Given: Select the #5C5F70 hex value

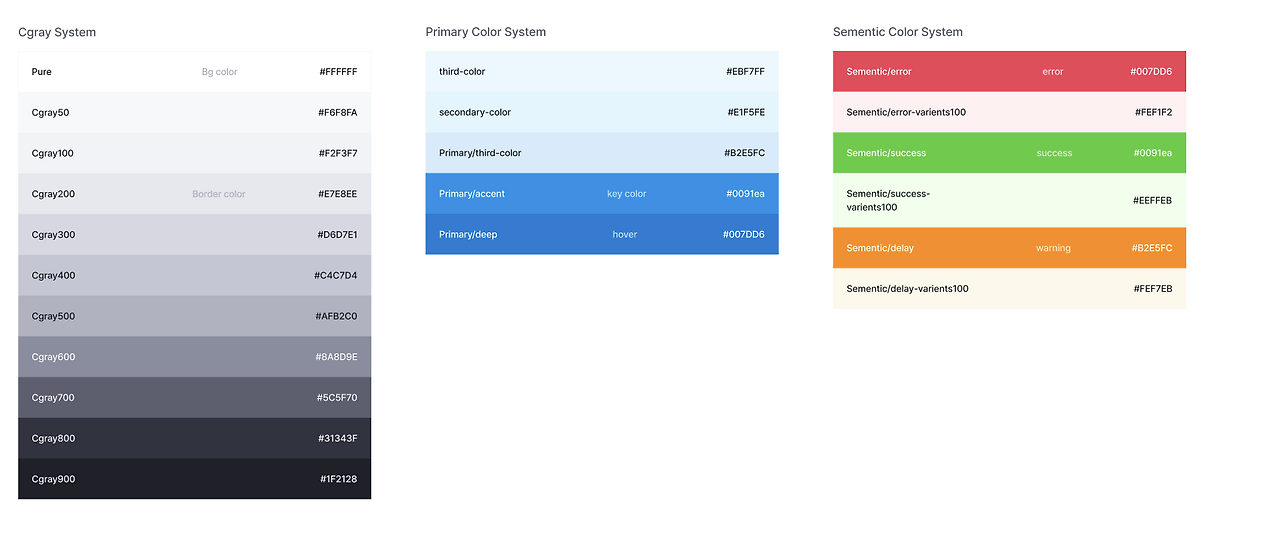Looking at the screenshot, I should click(337, 398).
